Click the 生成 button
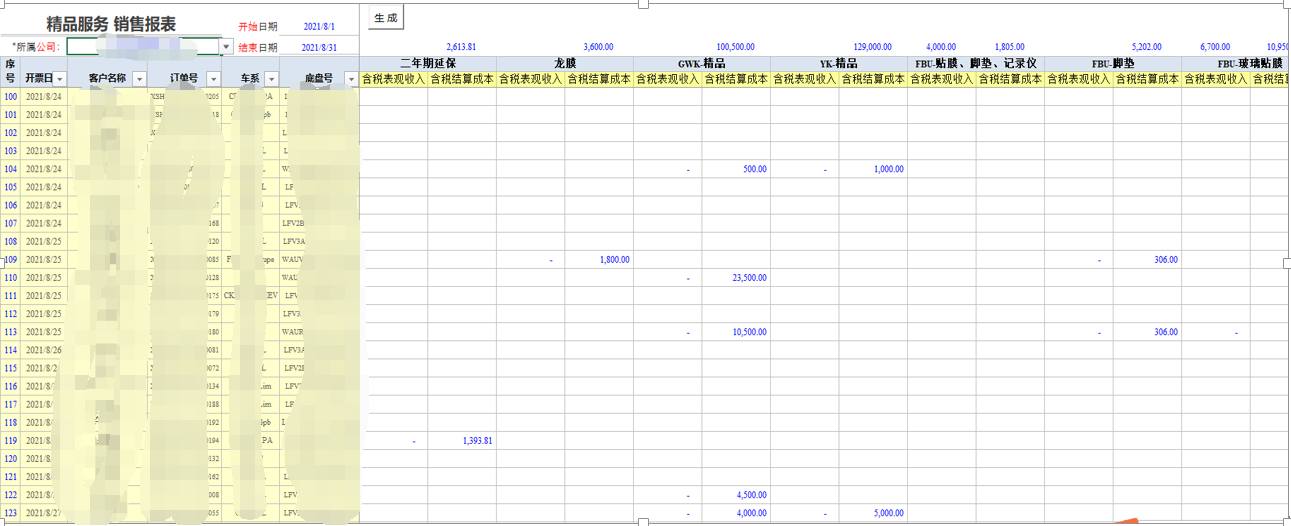 tap(385, 18)
